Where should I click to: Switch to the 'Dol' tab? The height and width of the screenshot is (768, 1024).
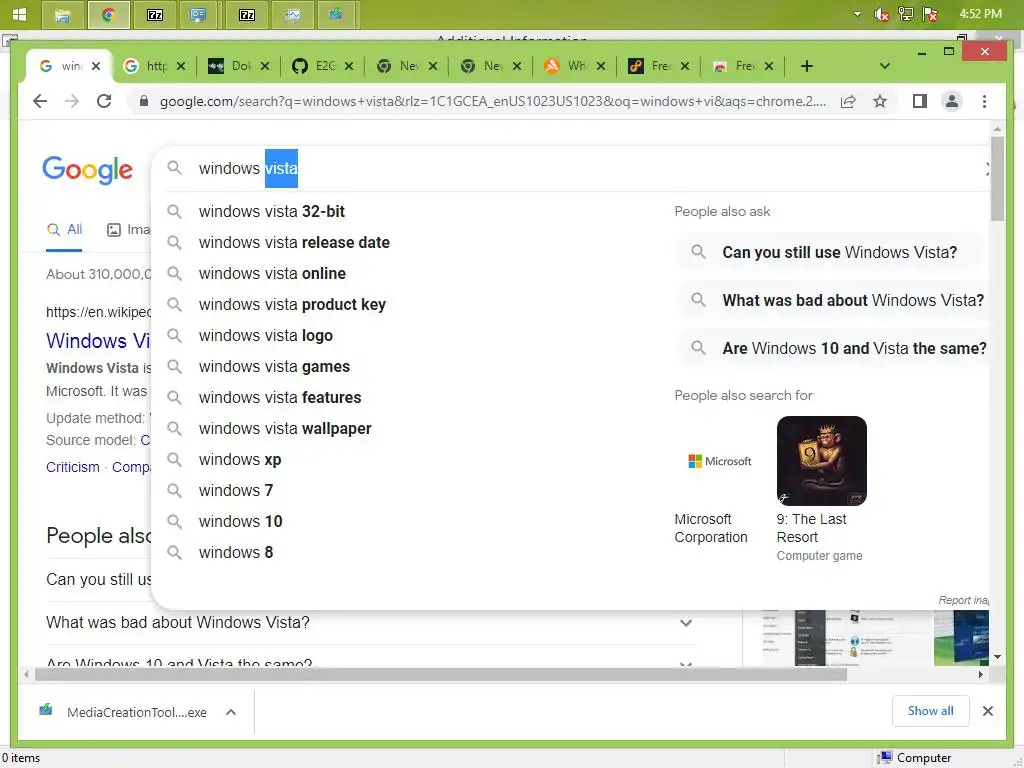[x=233, y=66]
